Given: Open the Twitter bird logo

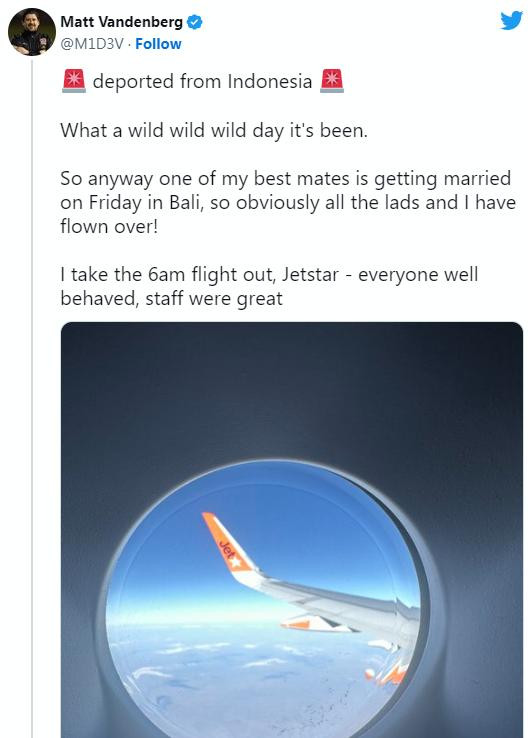Looking at the screenshot, I should [512, 21].
